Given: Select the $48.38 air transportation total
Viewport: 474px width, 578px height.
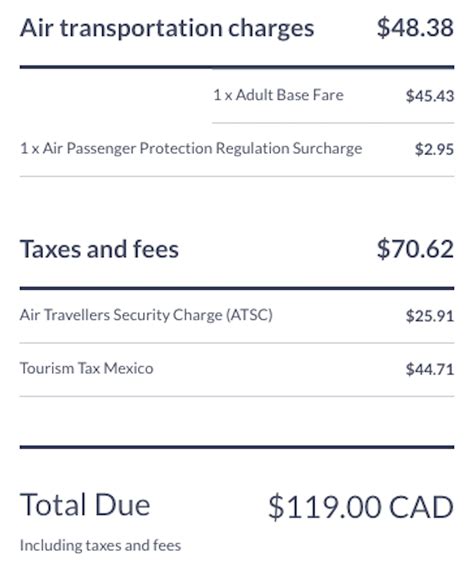Looking at the screenshot, I should pyautogui.click(x=415, y=28).
